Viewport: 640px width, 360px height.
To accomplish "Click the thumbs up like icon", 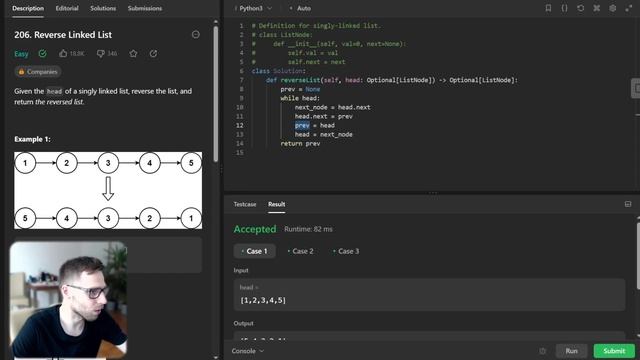I will coord(63,53).
